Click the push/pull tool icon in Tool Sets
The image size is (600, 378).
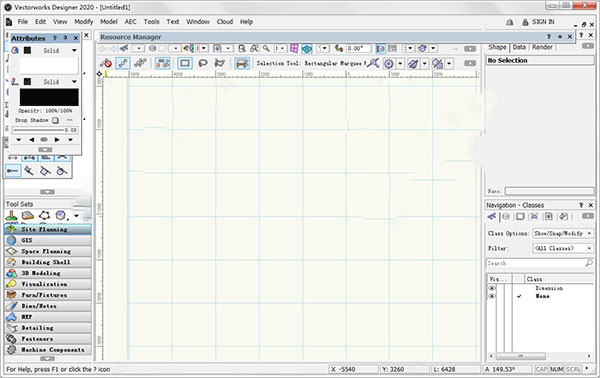click(x=11, y=215)
